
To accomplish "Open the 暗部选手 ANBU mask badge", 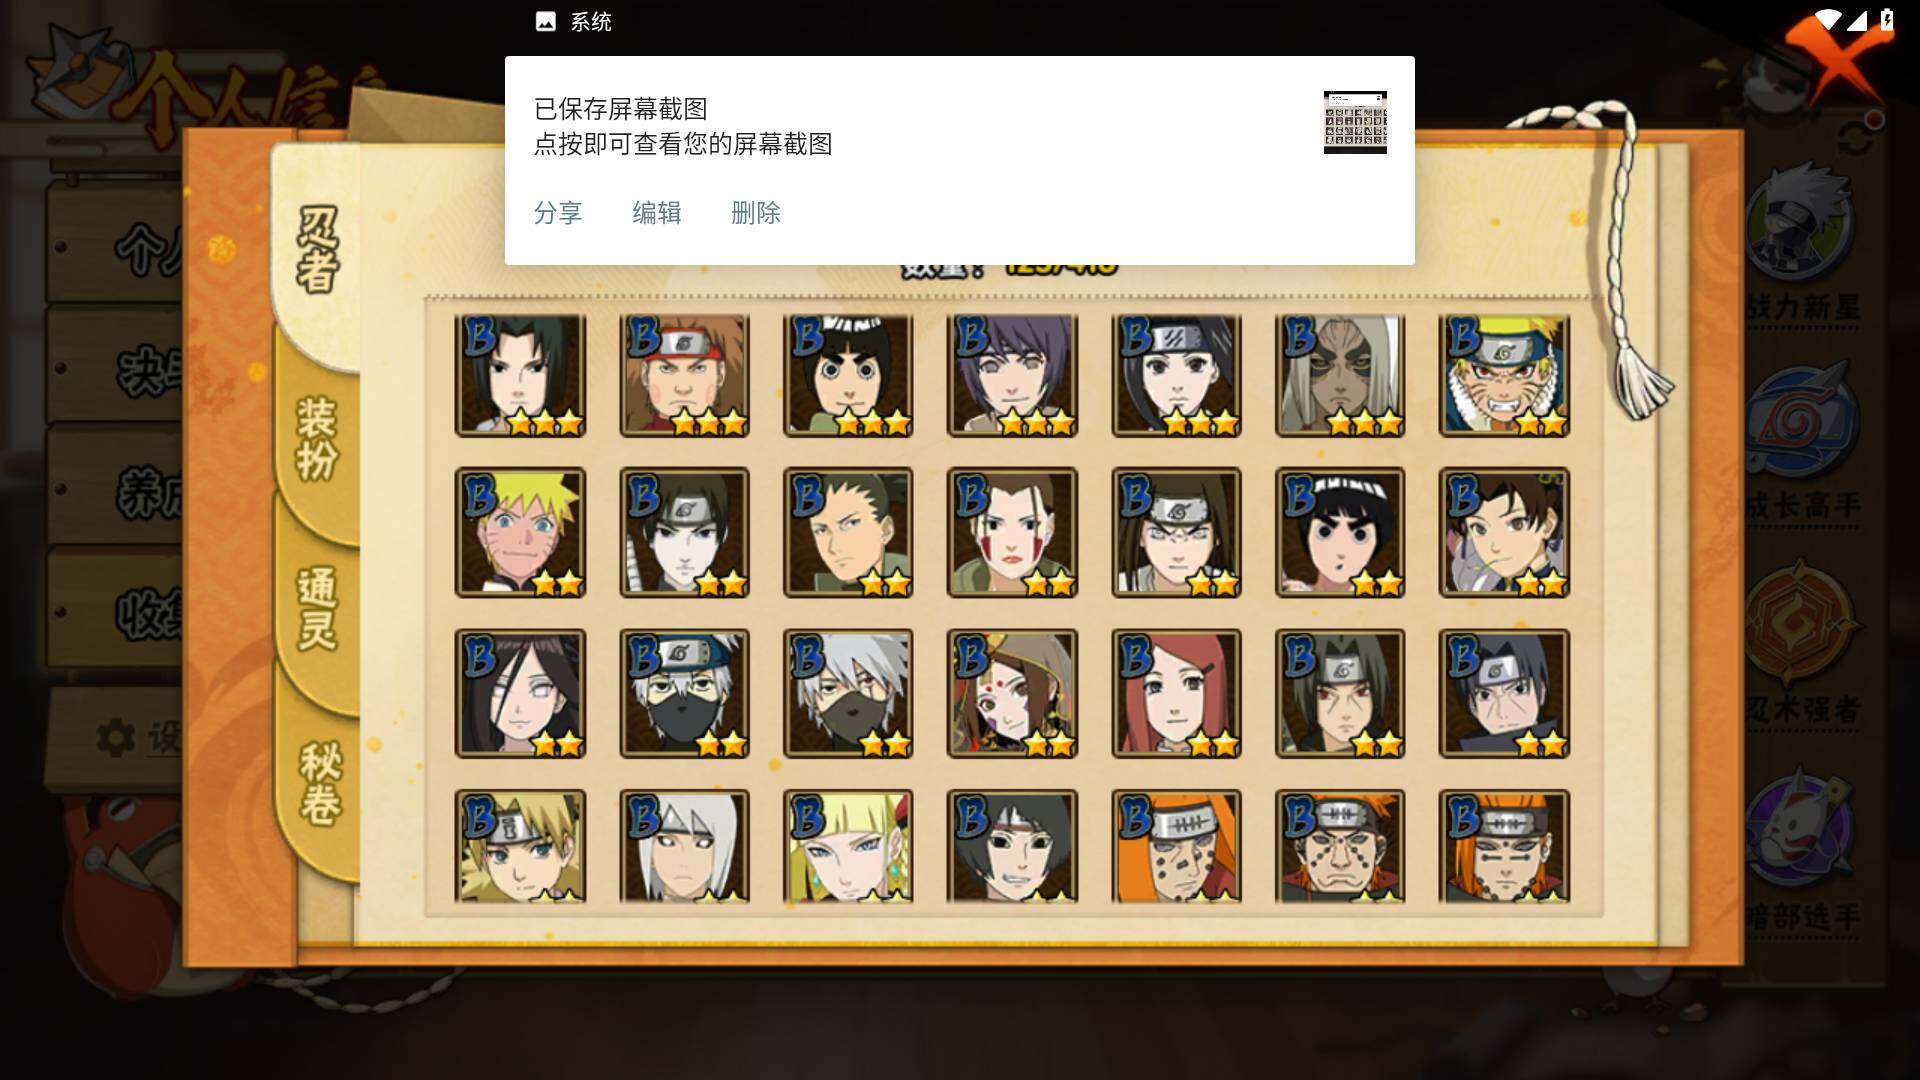I will [1800, 850].
